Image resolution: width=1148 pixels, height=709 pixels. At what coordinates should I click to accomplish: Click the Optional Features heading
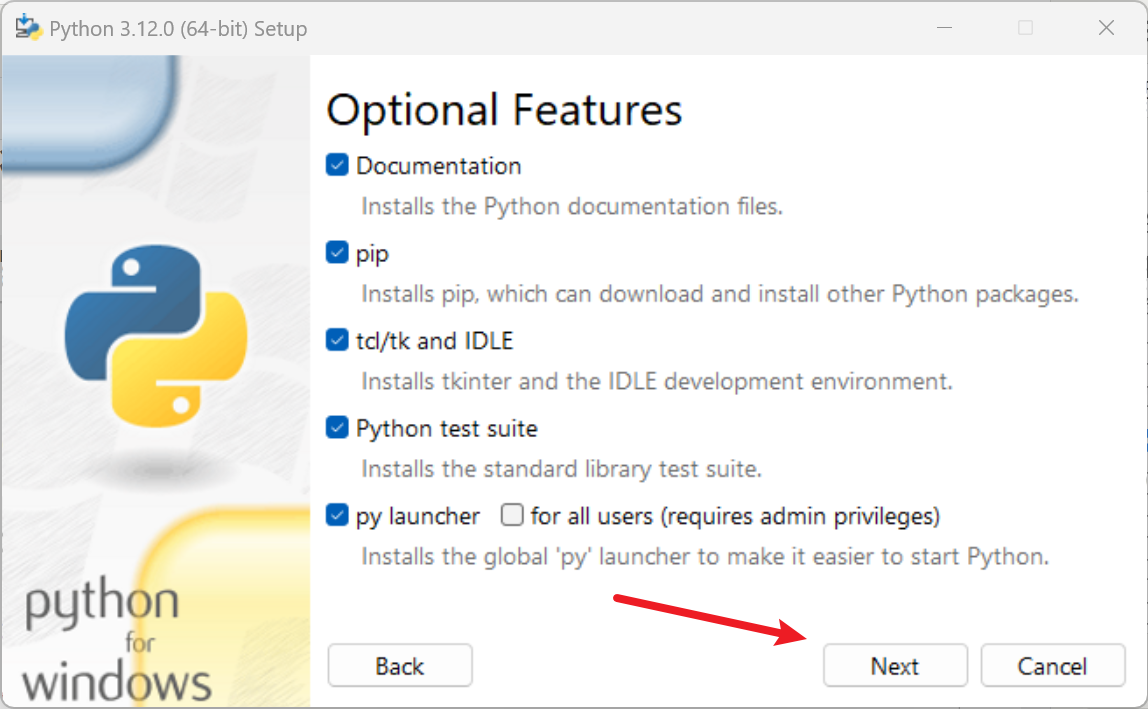[x=504, y=110]
